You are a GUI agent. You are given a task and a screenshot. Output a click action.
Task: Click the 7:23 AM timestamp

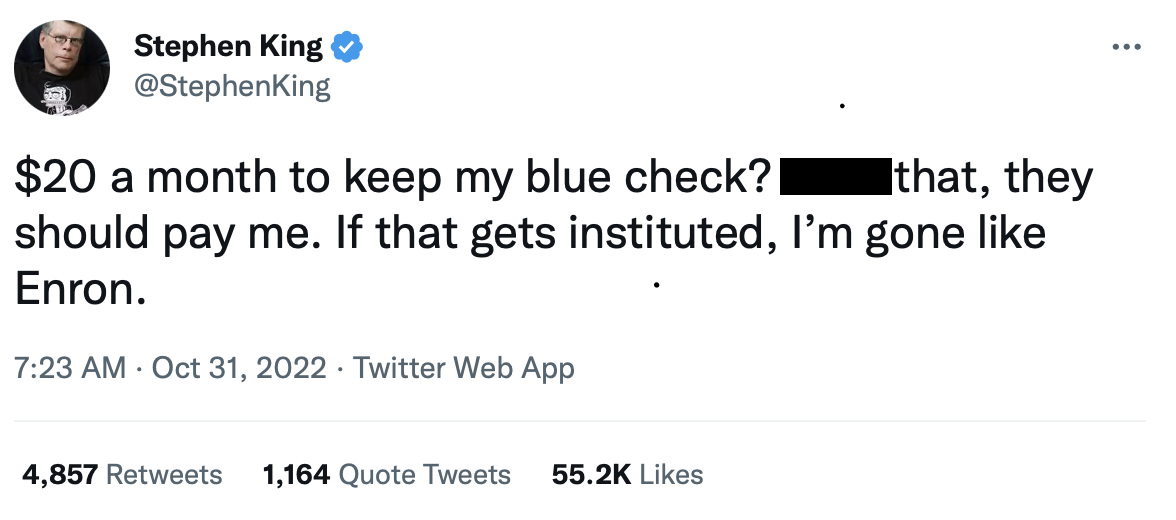[x=70, y=368]
